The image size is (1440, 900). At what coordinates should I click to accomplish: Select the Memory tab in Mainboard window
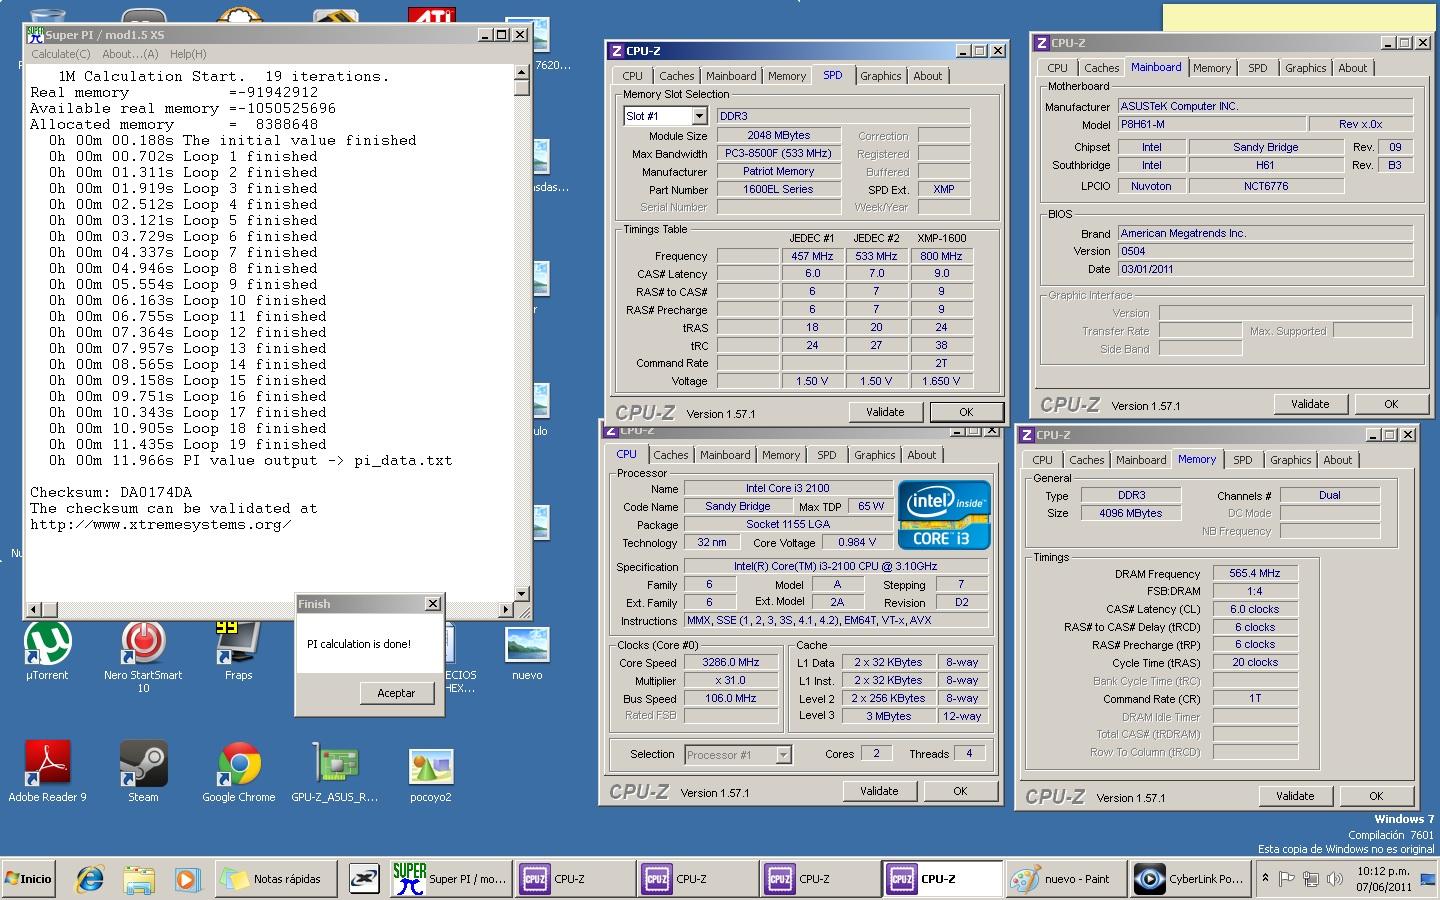coord(1212,68)
